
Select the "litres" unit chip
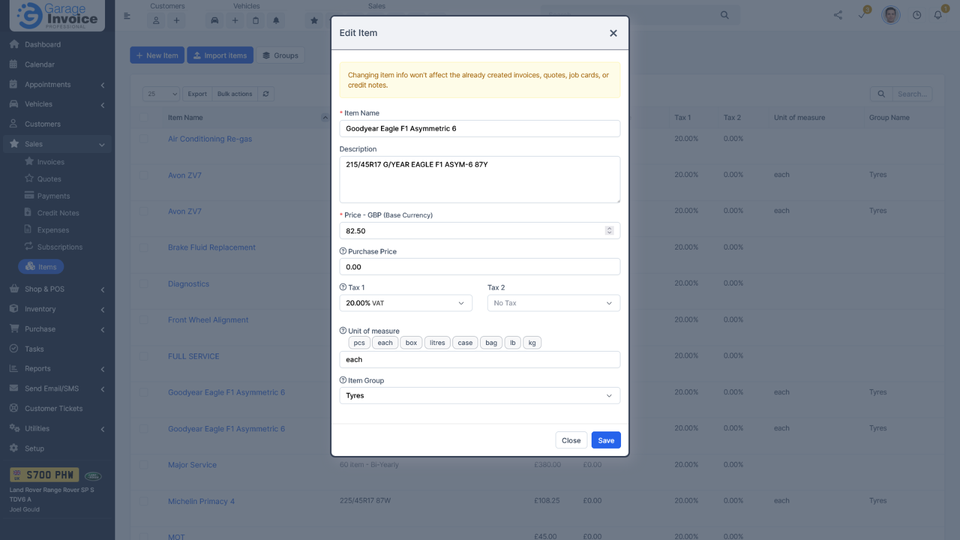coord(437,342)
